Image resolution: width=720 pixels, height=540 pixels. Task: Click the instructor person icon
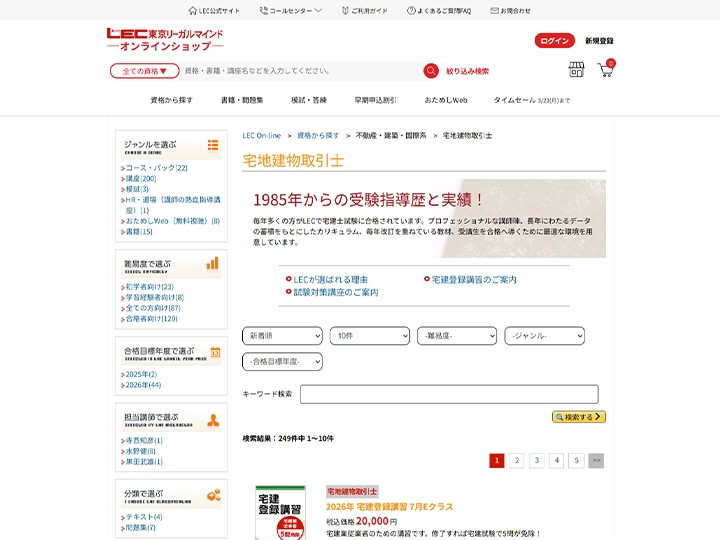[x=213, y=421]
